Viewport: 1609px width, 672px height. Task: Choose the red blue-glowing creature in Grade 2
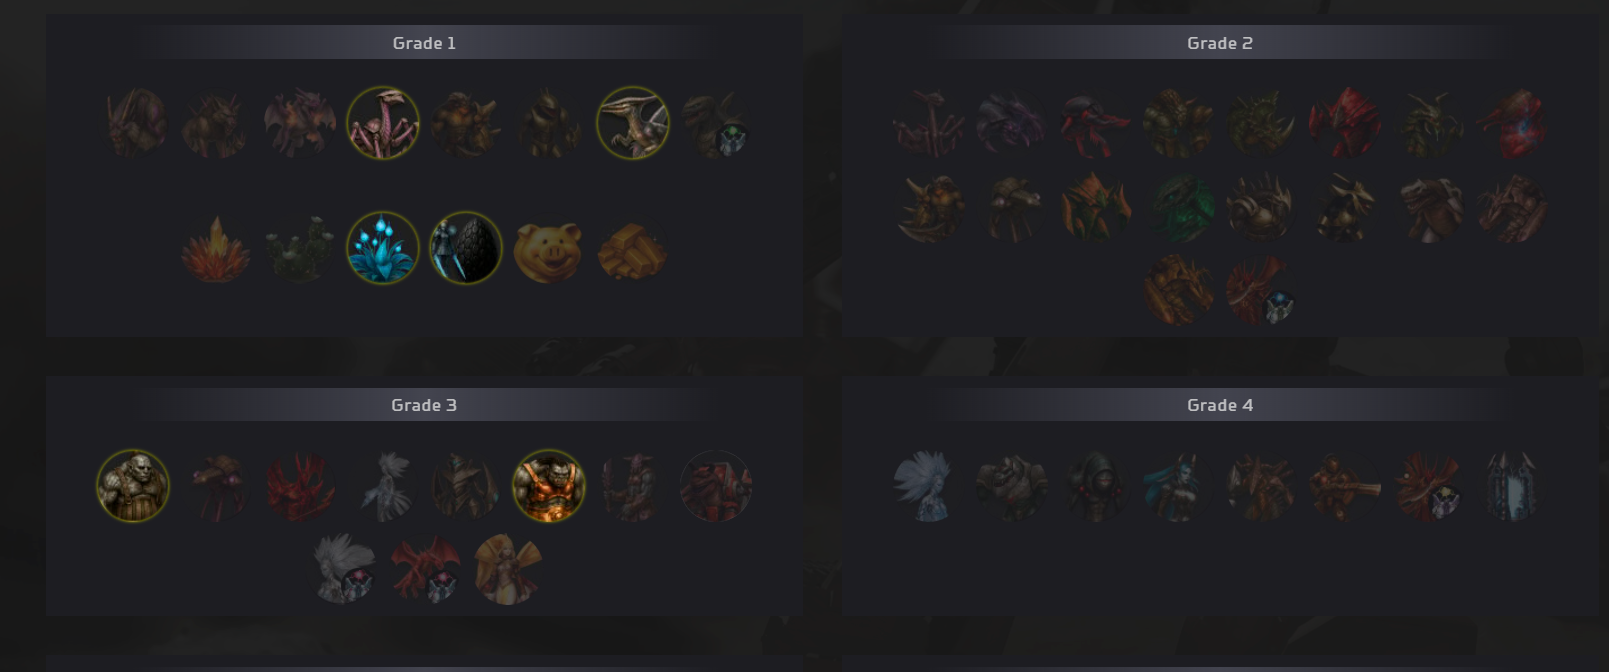1512,124
